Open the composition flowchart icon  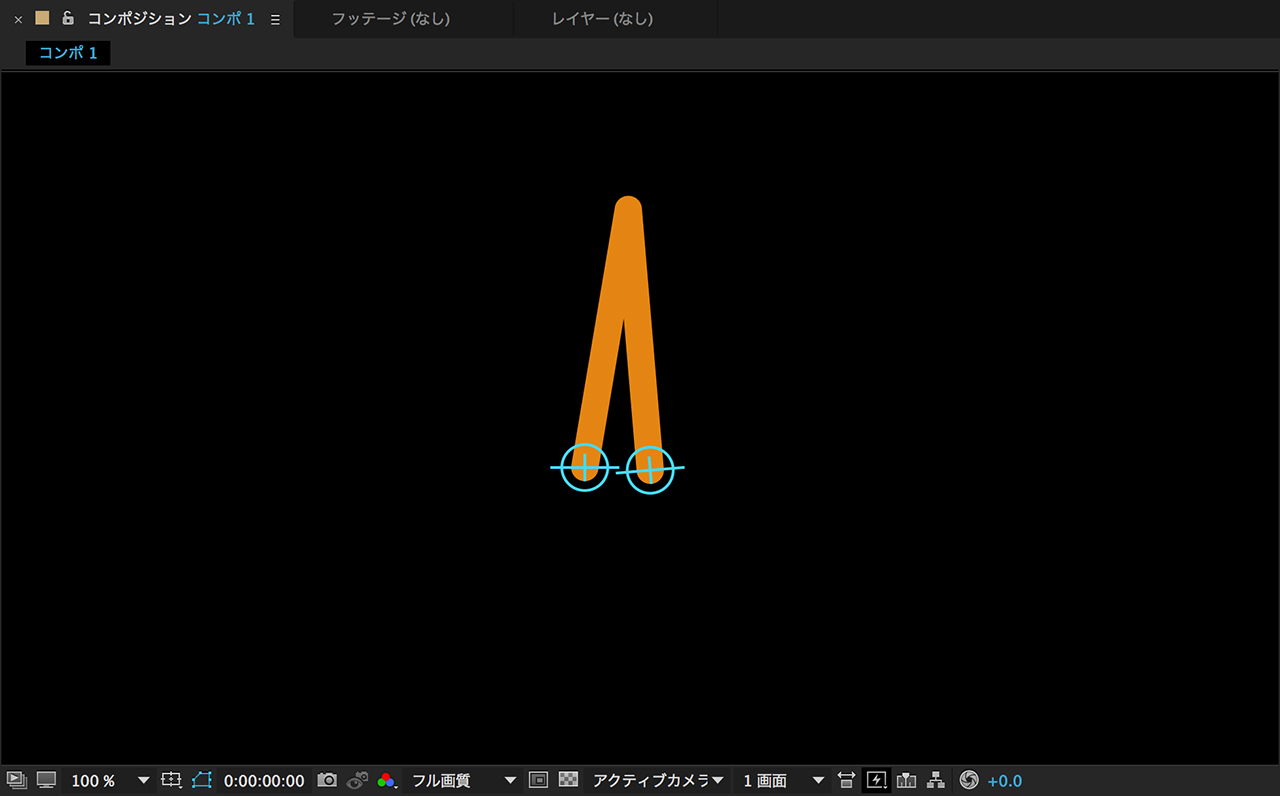pyautogui.click(x=936, y=780)
